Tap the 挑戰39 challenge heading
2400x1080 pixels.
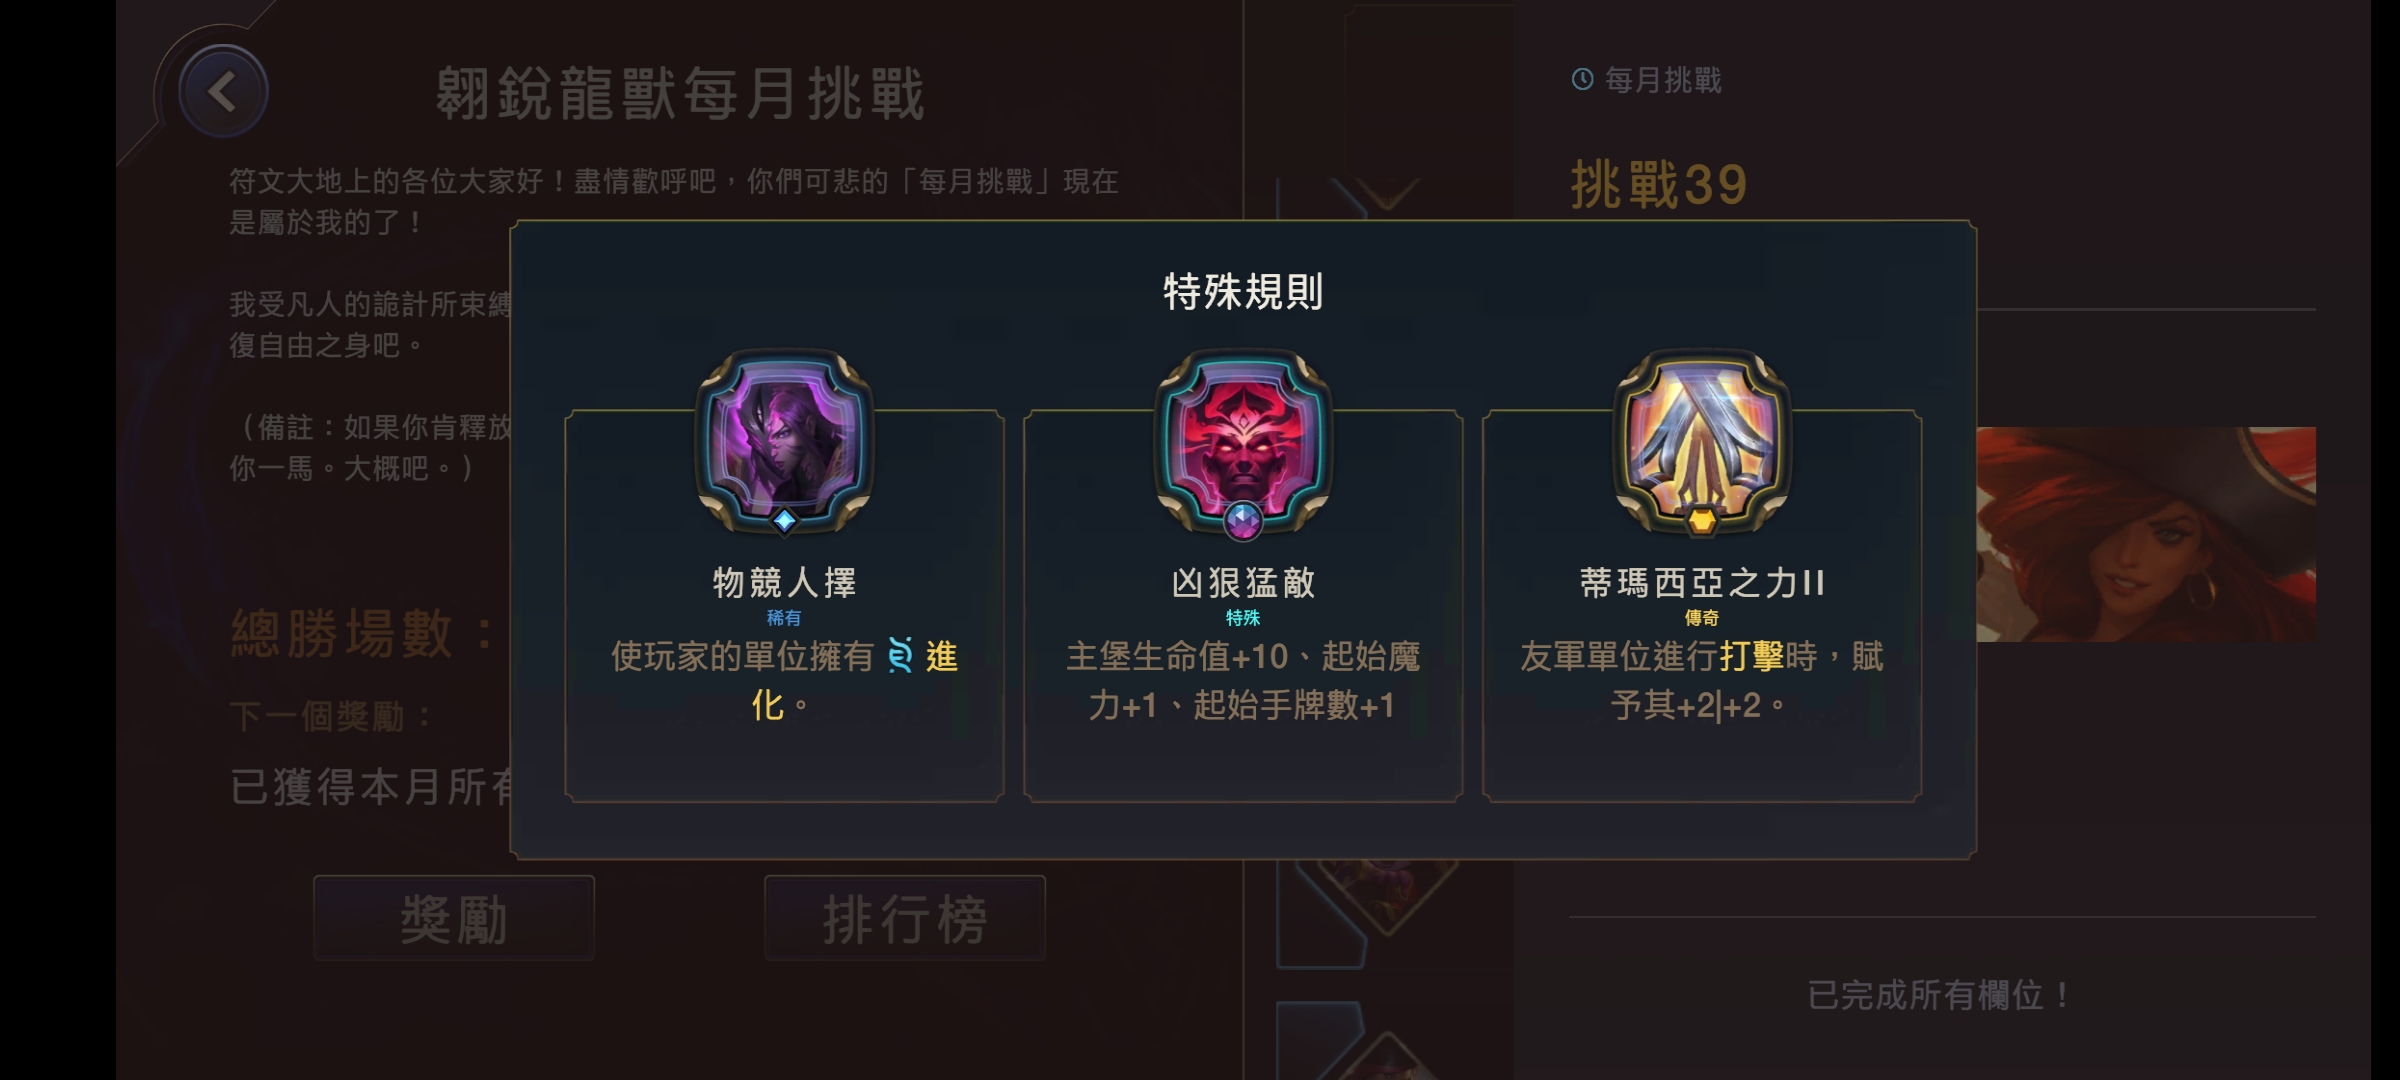pyautogui.click(x=1659, y=185)
